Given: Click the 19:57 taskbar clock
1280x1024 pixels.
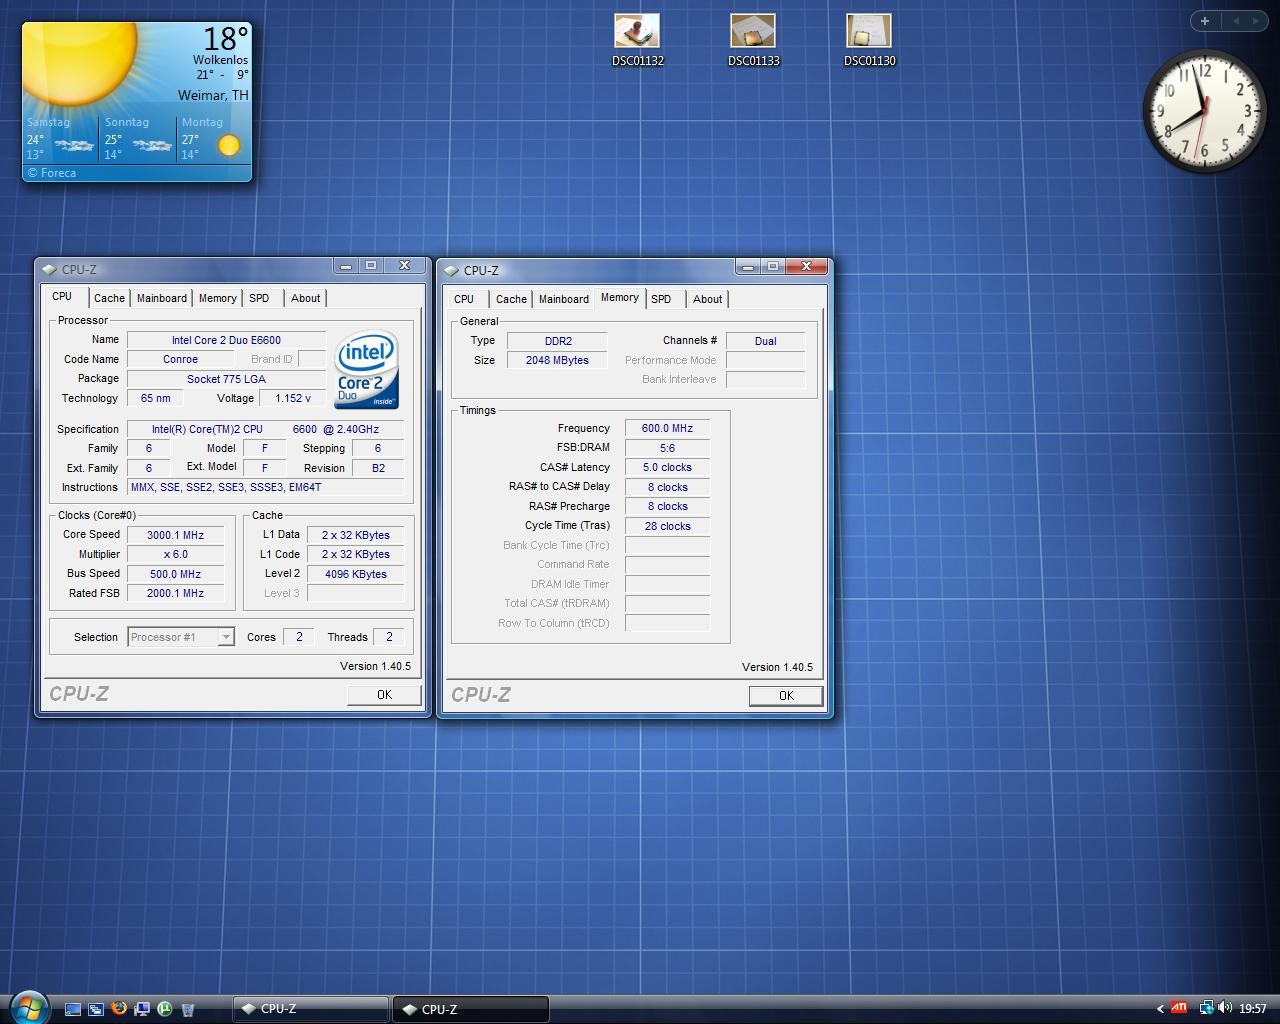Looking at the screenshot, I should [x=1252, y=1009].
